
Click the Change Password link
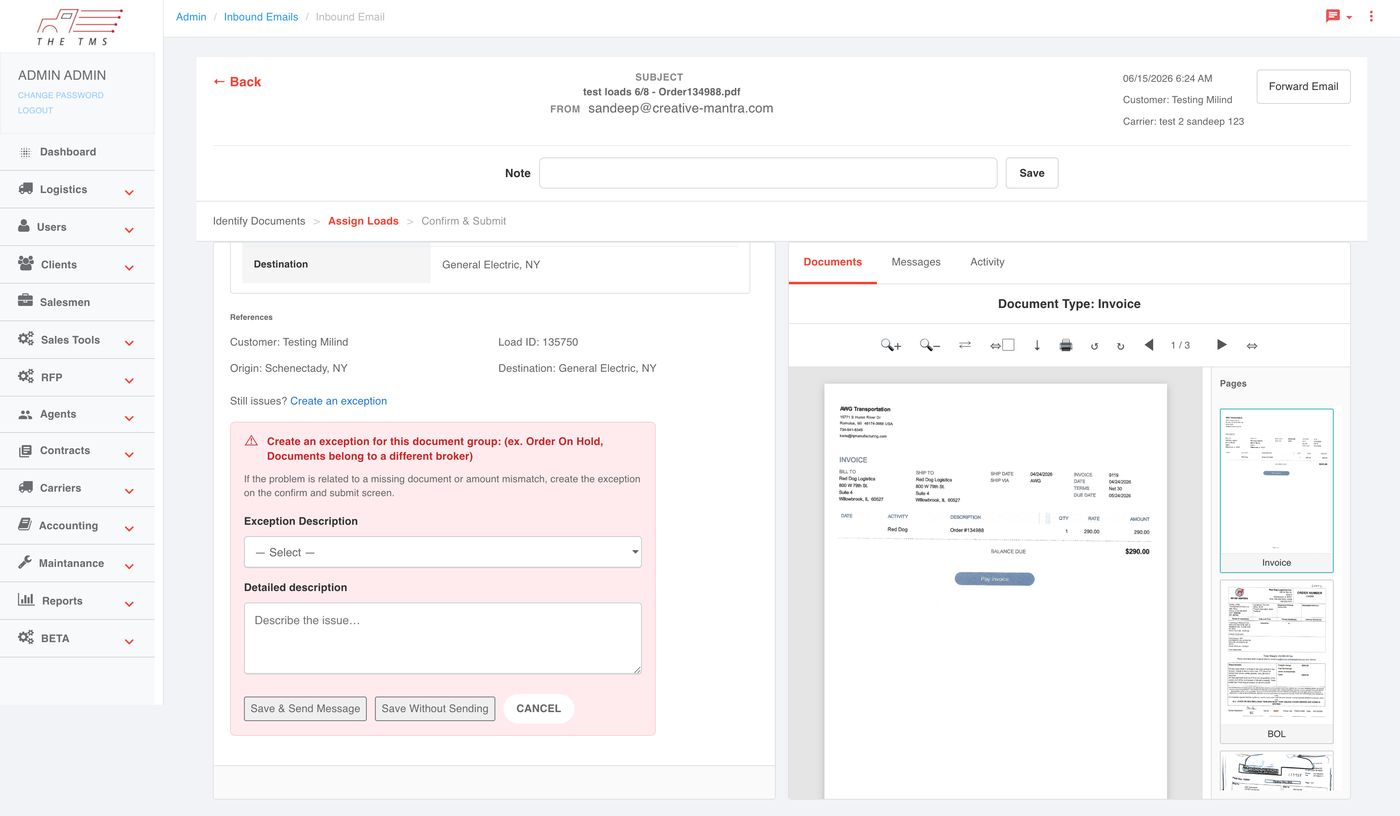click(61, 95)
